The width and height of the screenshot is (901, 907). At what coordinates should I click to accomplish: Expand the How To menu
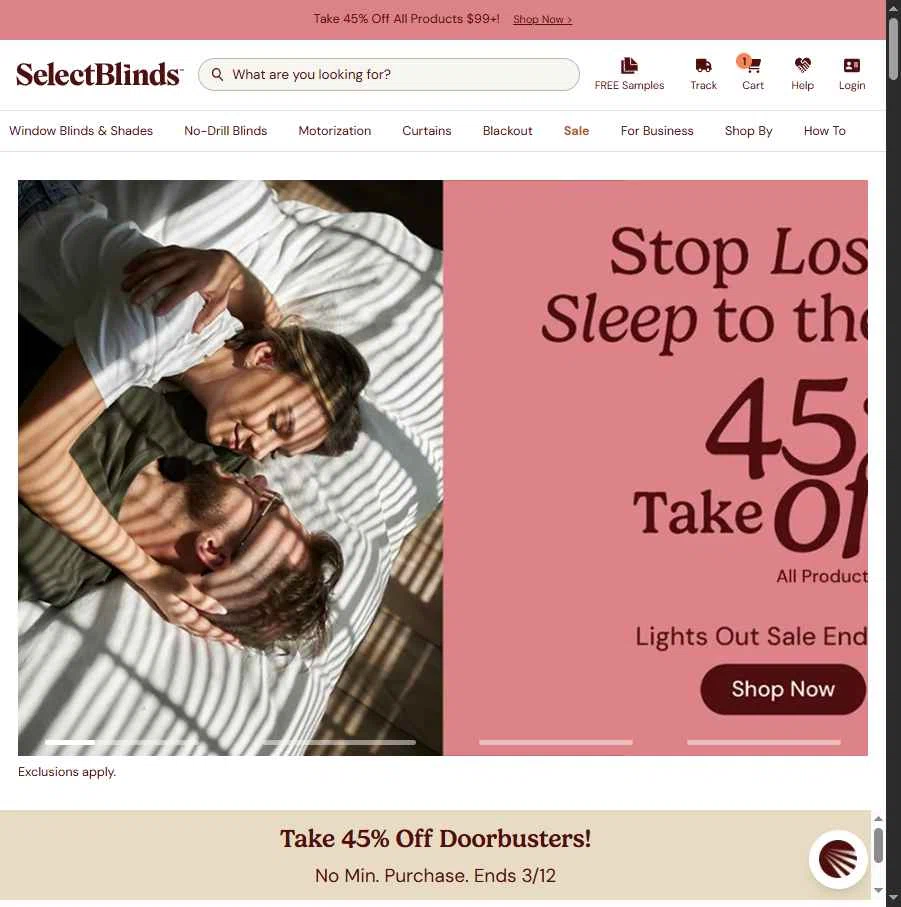(824, 131)
